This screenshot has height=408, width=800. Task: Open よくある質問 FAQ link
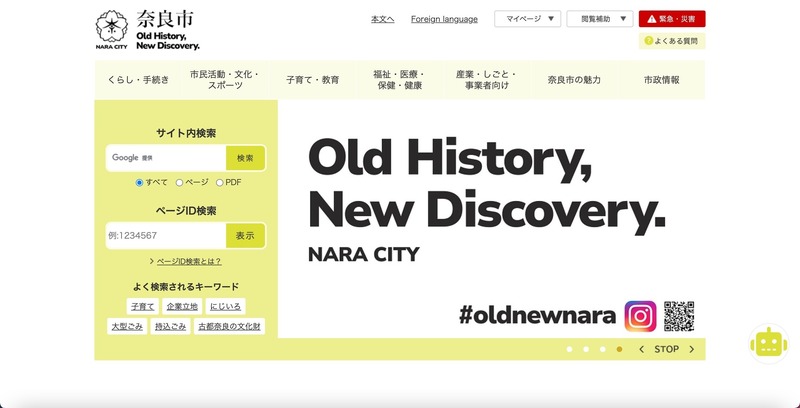click(x=672, y=41)
